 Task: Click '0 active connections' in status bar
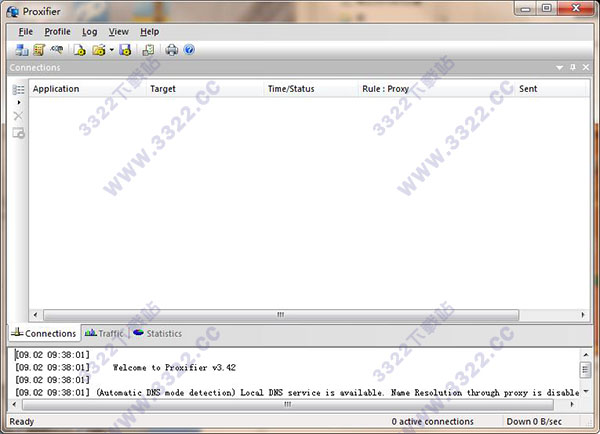[432, 421]
